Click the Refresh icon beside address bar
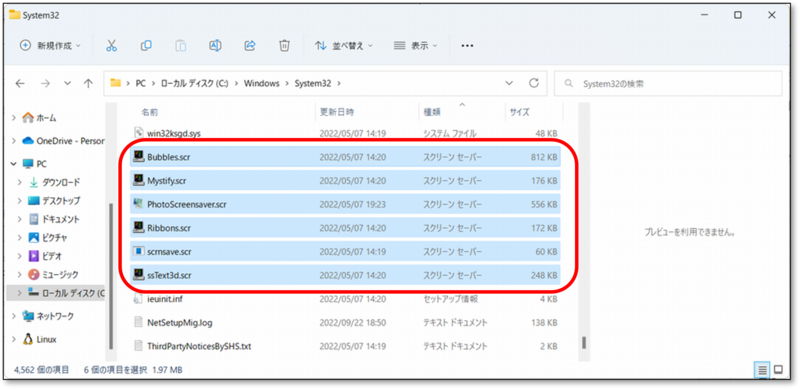Screen dimensions: 800x389 click(534, 83)
